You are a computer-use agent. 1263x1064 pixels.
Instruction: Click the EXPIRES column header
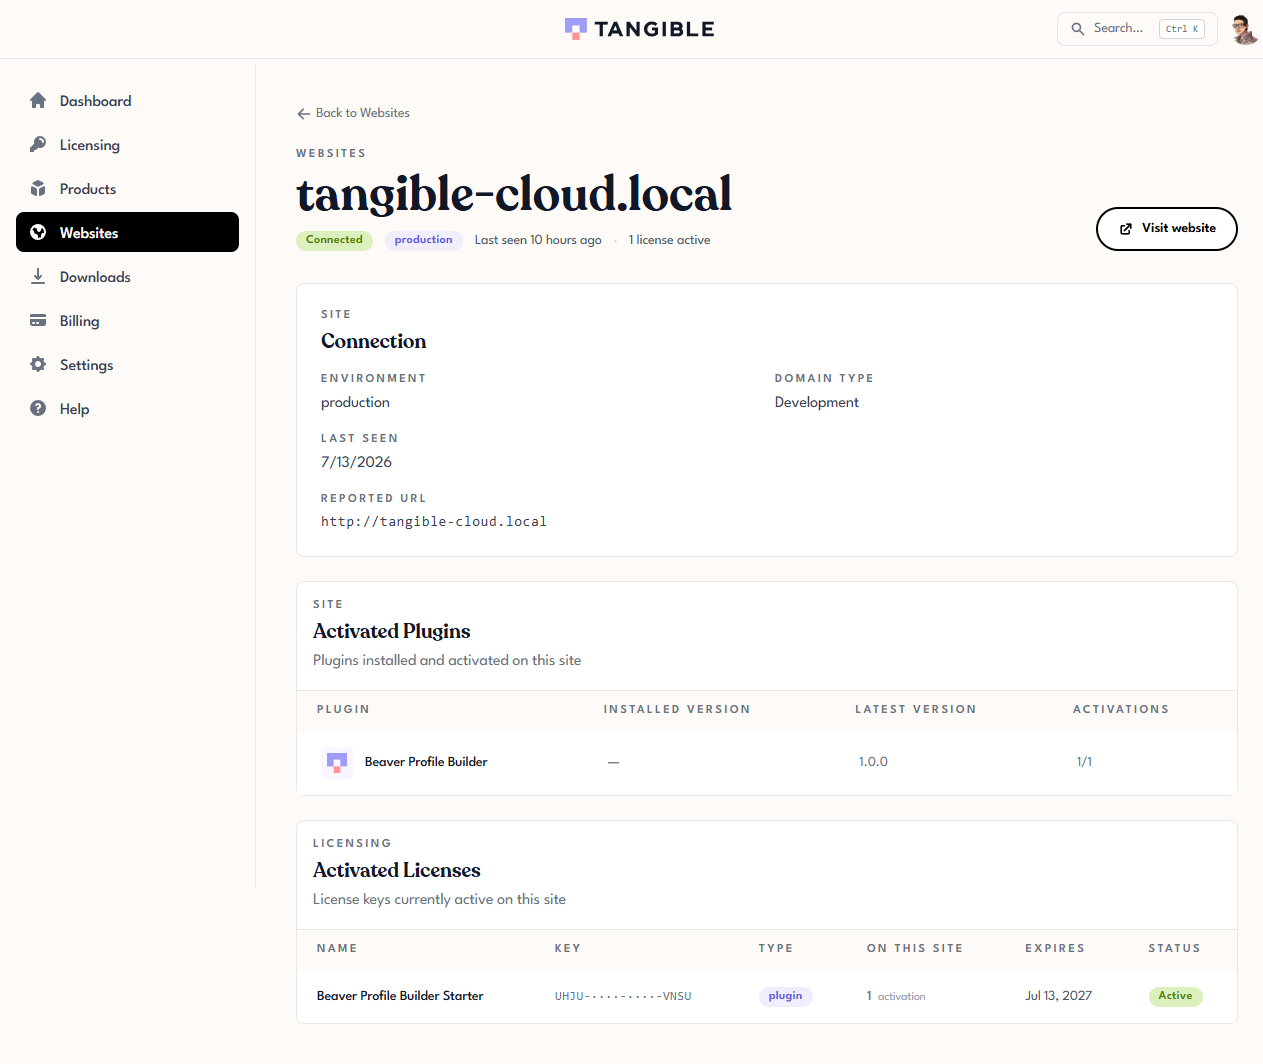1055,948
